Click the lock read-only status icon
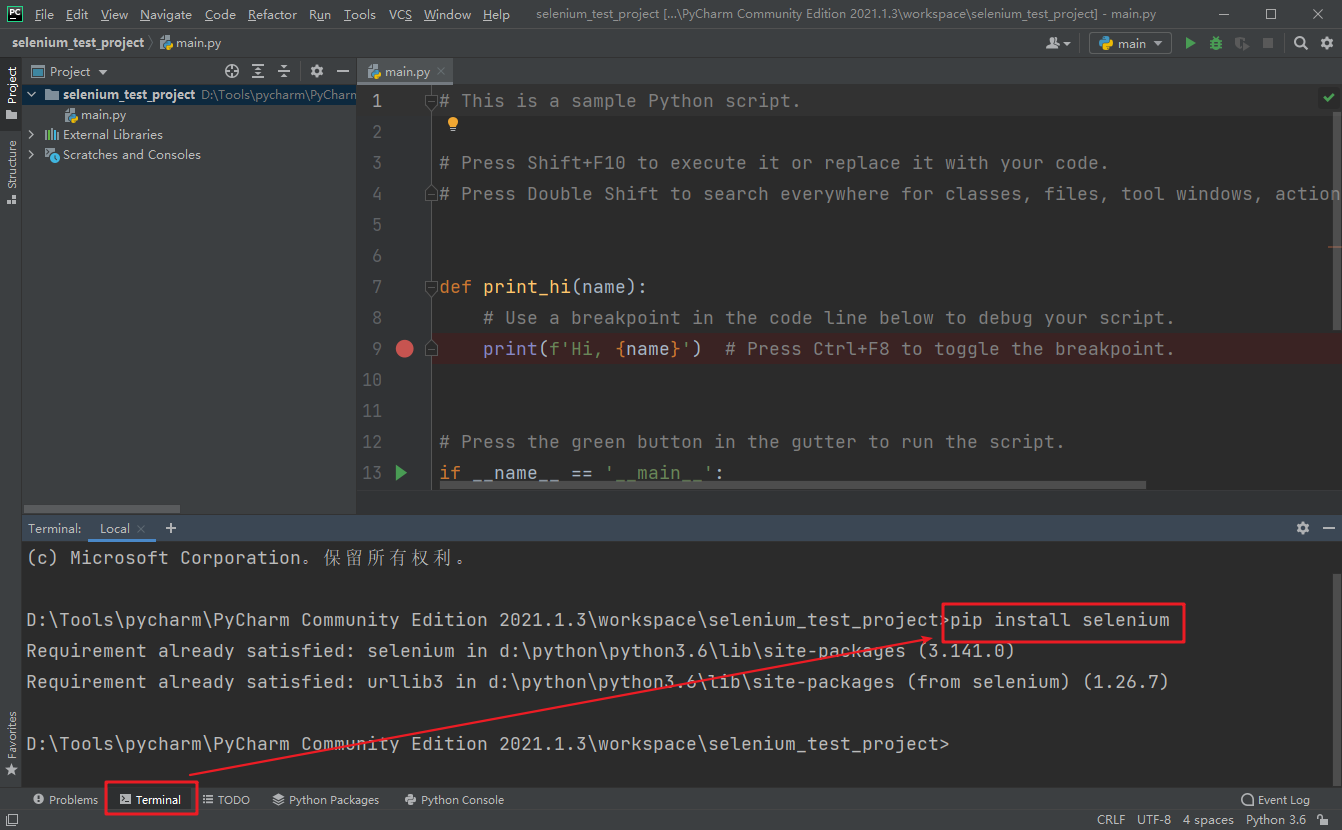The image size is (1342, 830). (1325, 820)
